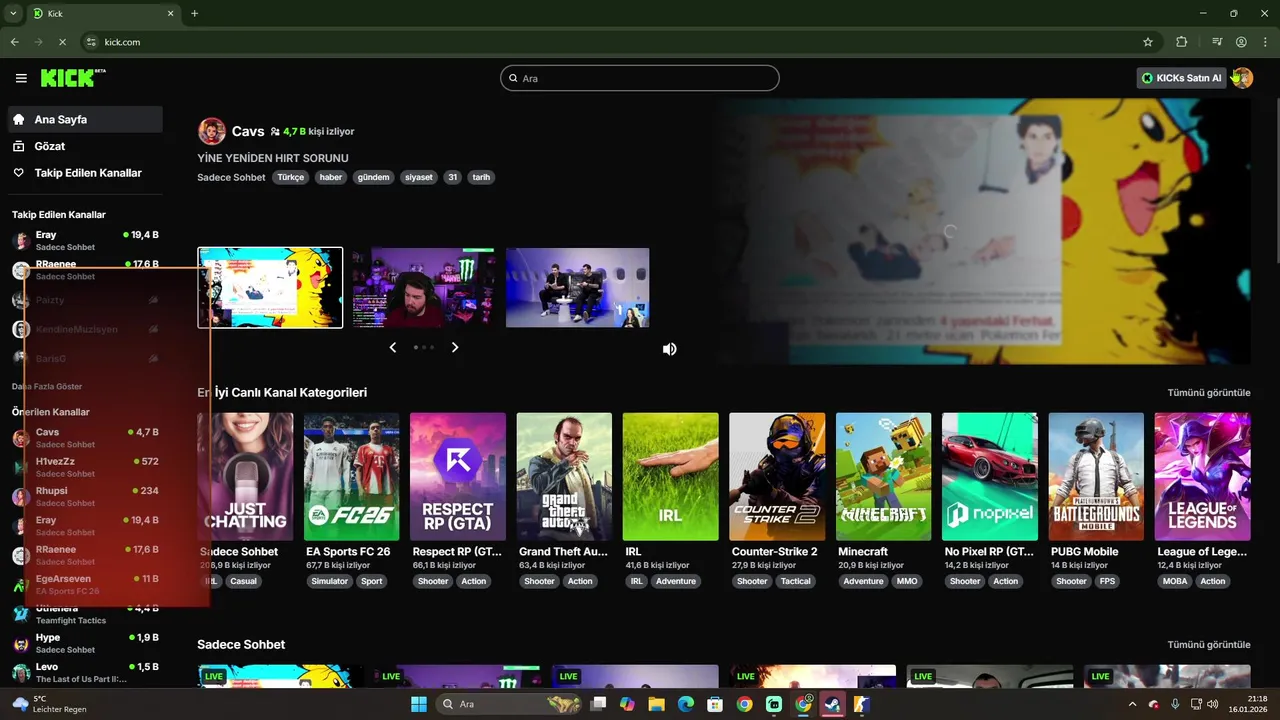Click the Tactical tag under Counter-Strike 2
1280x720 pixels.
pos(796,581)
